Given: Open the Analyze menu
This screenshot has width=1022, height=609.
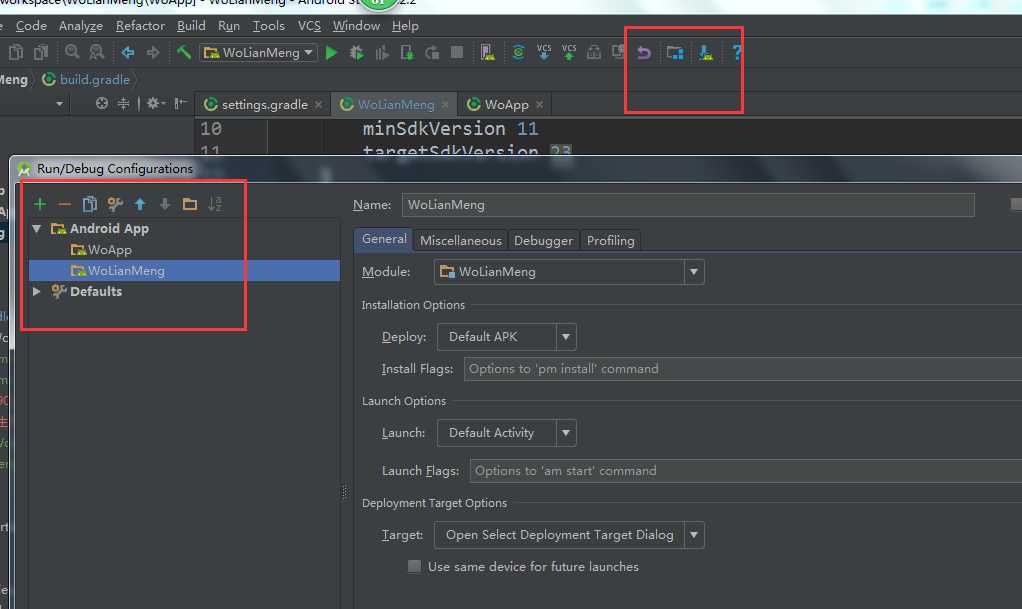Looking at the screenshot, I should [x=81, y=25].
